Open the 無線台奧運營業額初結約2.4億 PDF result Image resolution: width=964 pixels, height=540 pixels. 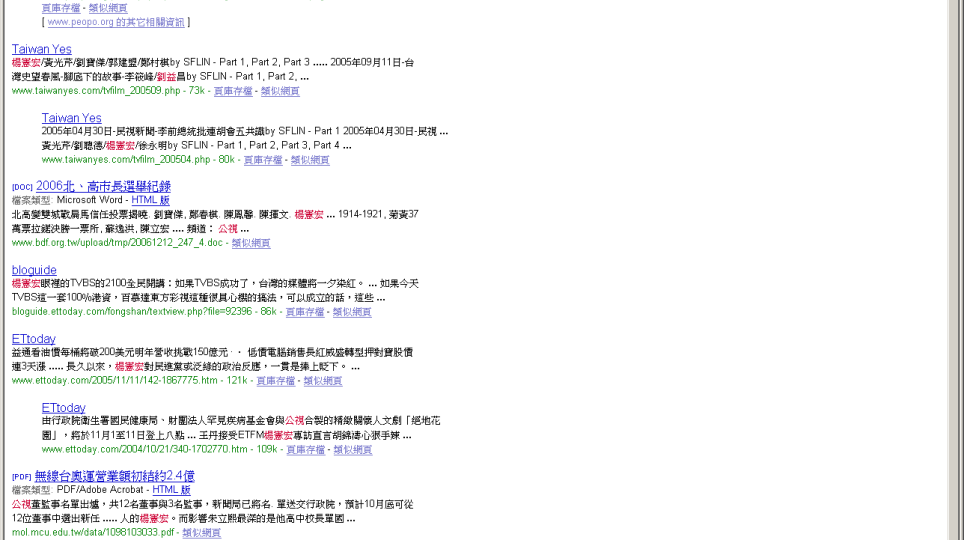point(114,477)
